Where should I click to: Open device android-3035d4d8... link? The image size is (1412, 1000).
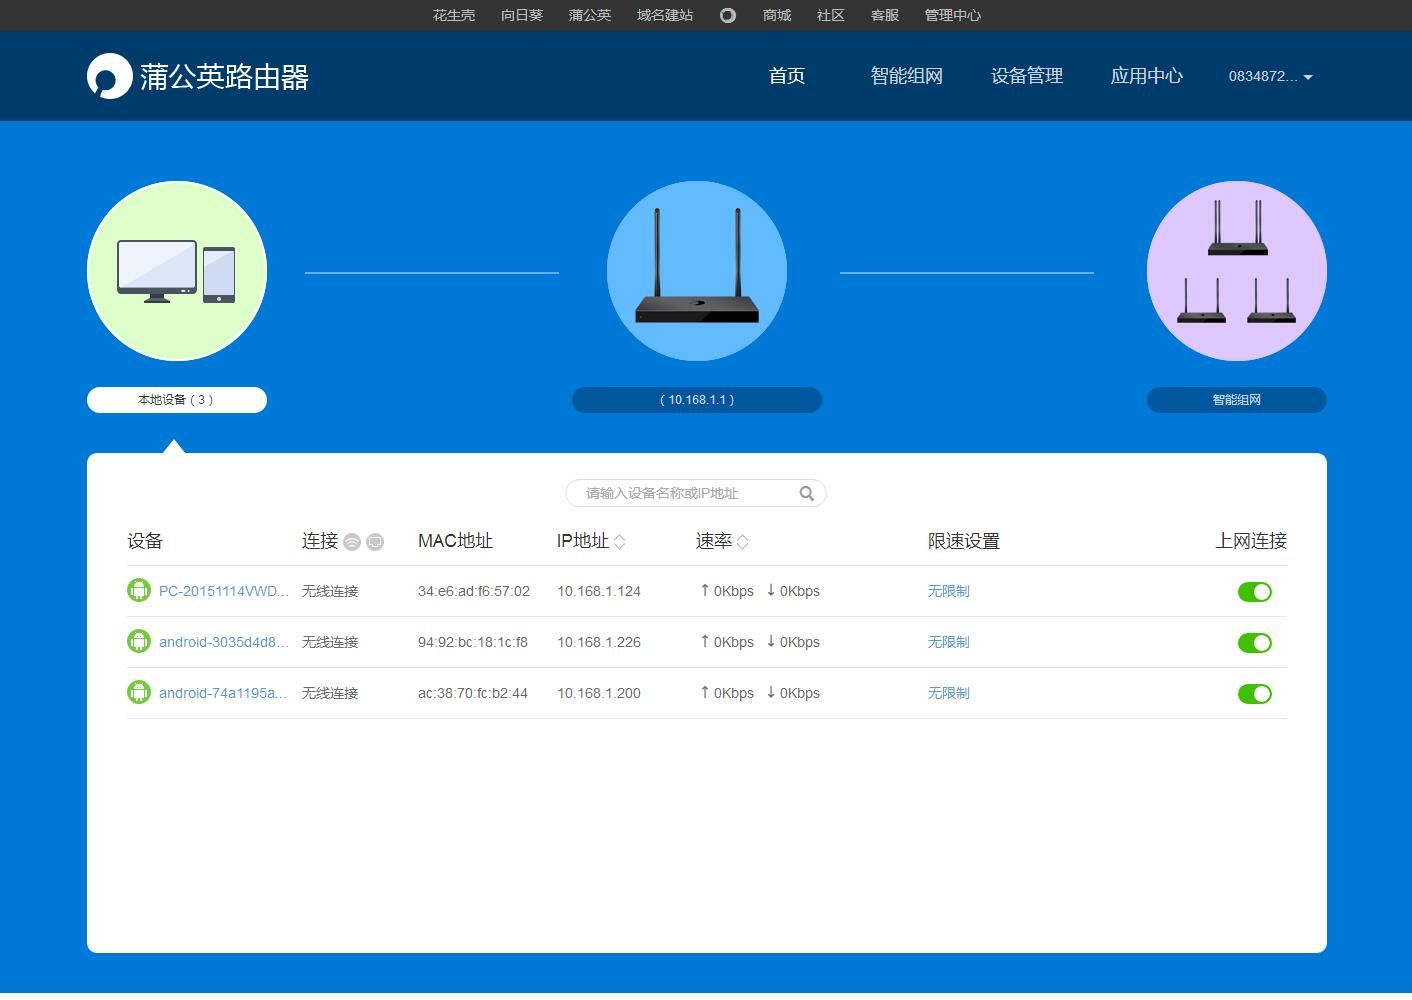[224, 642]
